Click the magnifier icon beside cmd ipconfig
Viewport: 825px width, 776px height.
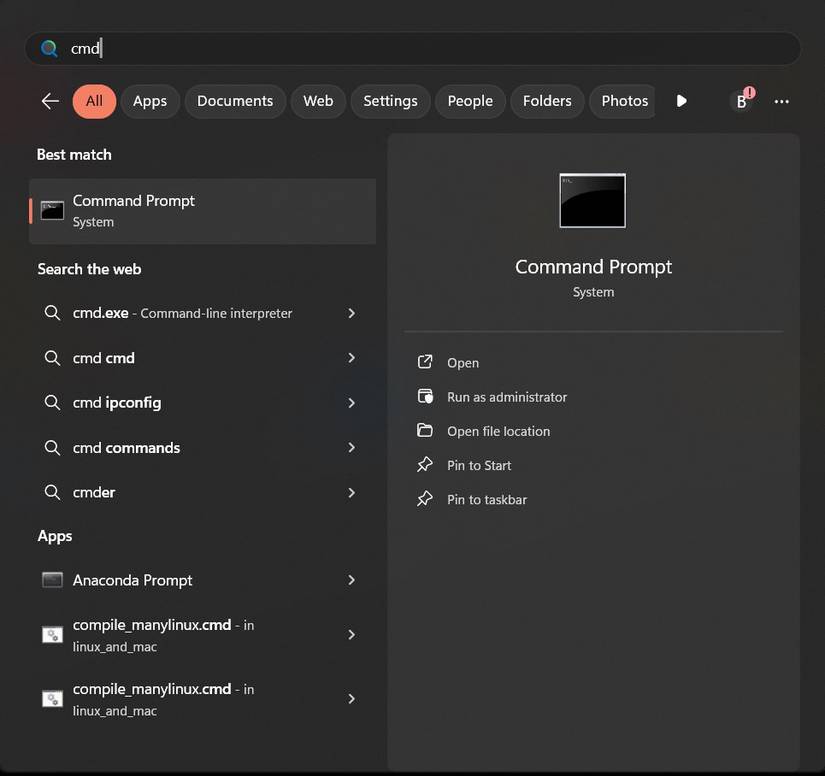(52, 402)
